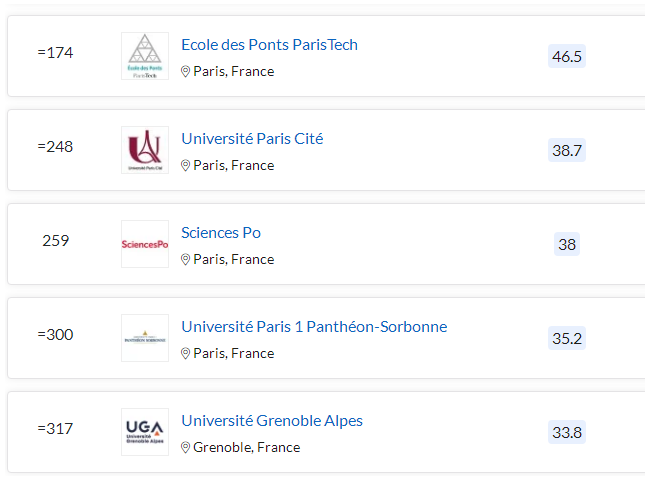This screenshot has width=646, height=479.
Task: Click the =174 rank number
Action: point(55,53)
